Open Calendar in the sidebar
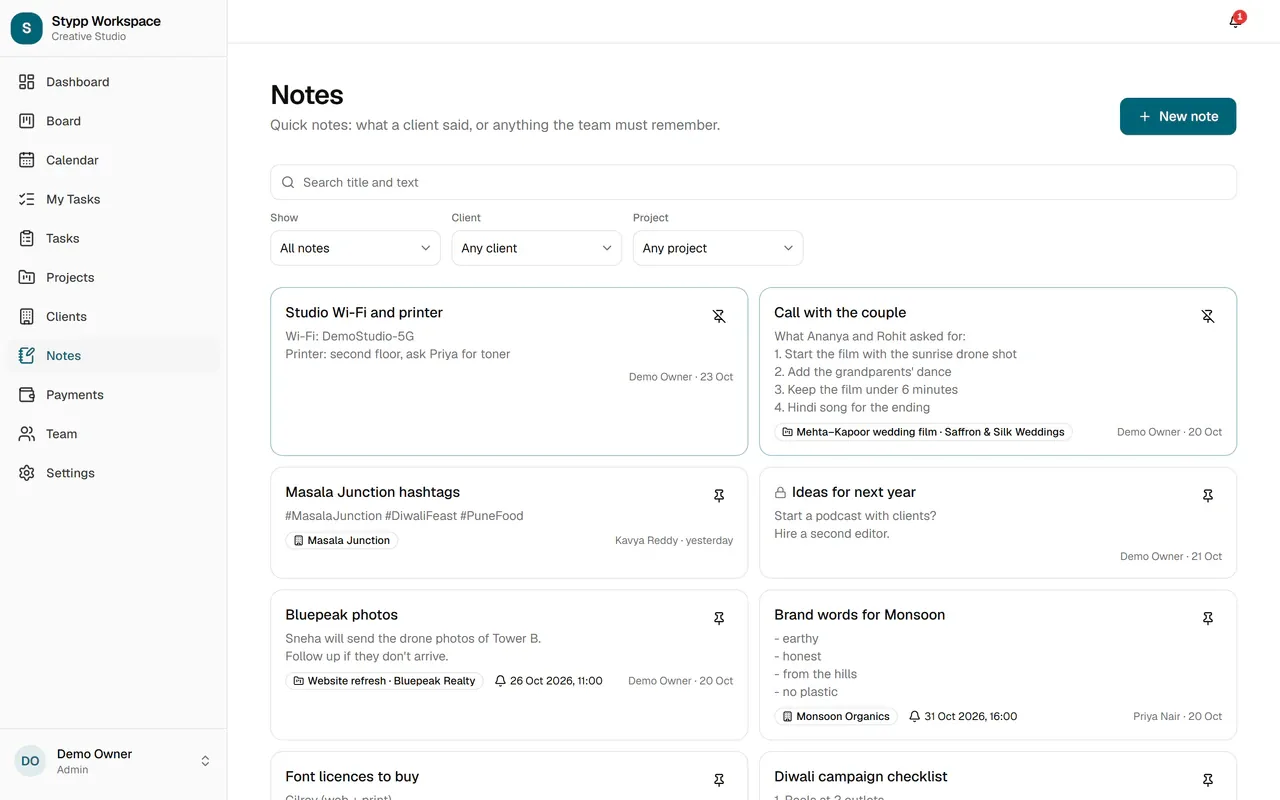This screenshot has height=800, width=1280. [113, 160]
